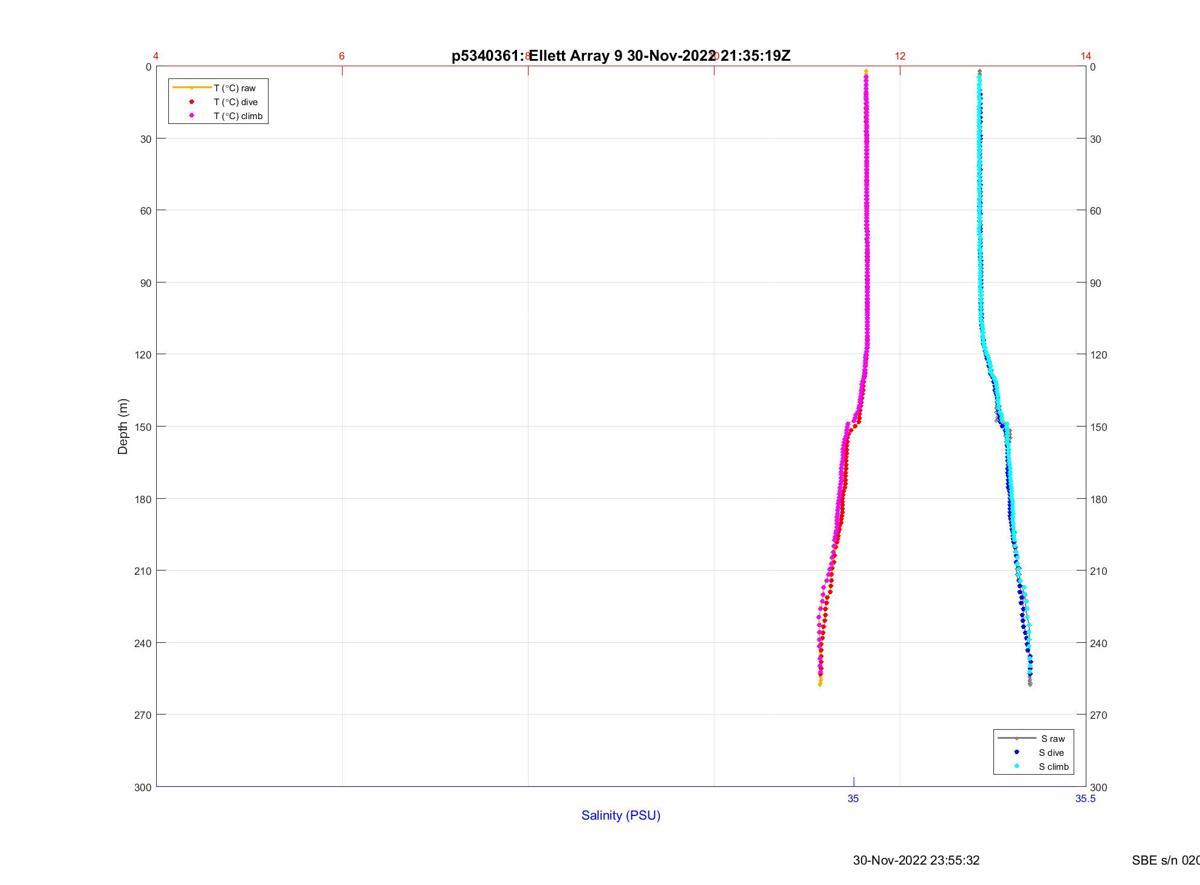Viewport: 1200px width, 885px height.
Task: Click the timestamp "30-Nov-2022 23:55:32"
Action: 916,860
